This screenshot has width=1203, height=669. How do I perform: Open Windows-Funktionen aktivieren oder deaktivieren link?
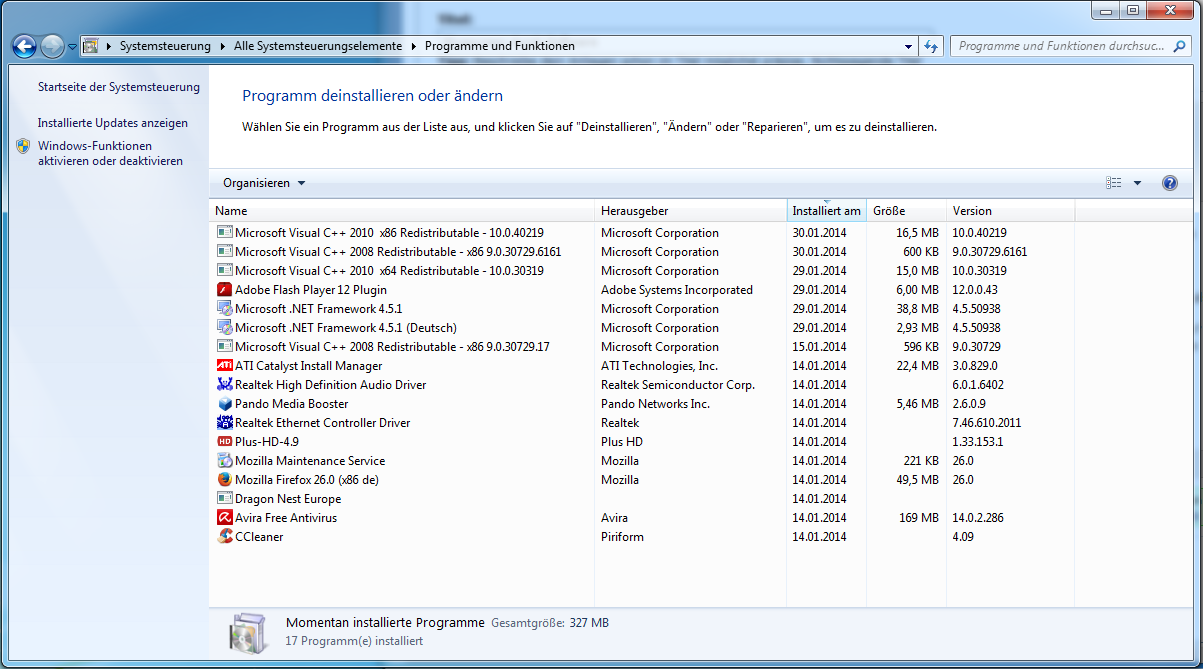tap(110, 153)
